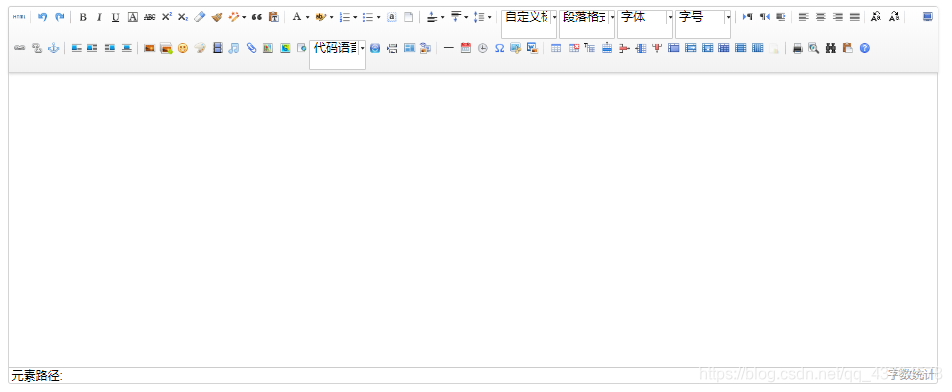Attach a file with the paperclip icon
Viewport: 952px width, 392px height.
pyautogui.click(x=251, y=48)
